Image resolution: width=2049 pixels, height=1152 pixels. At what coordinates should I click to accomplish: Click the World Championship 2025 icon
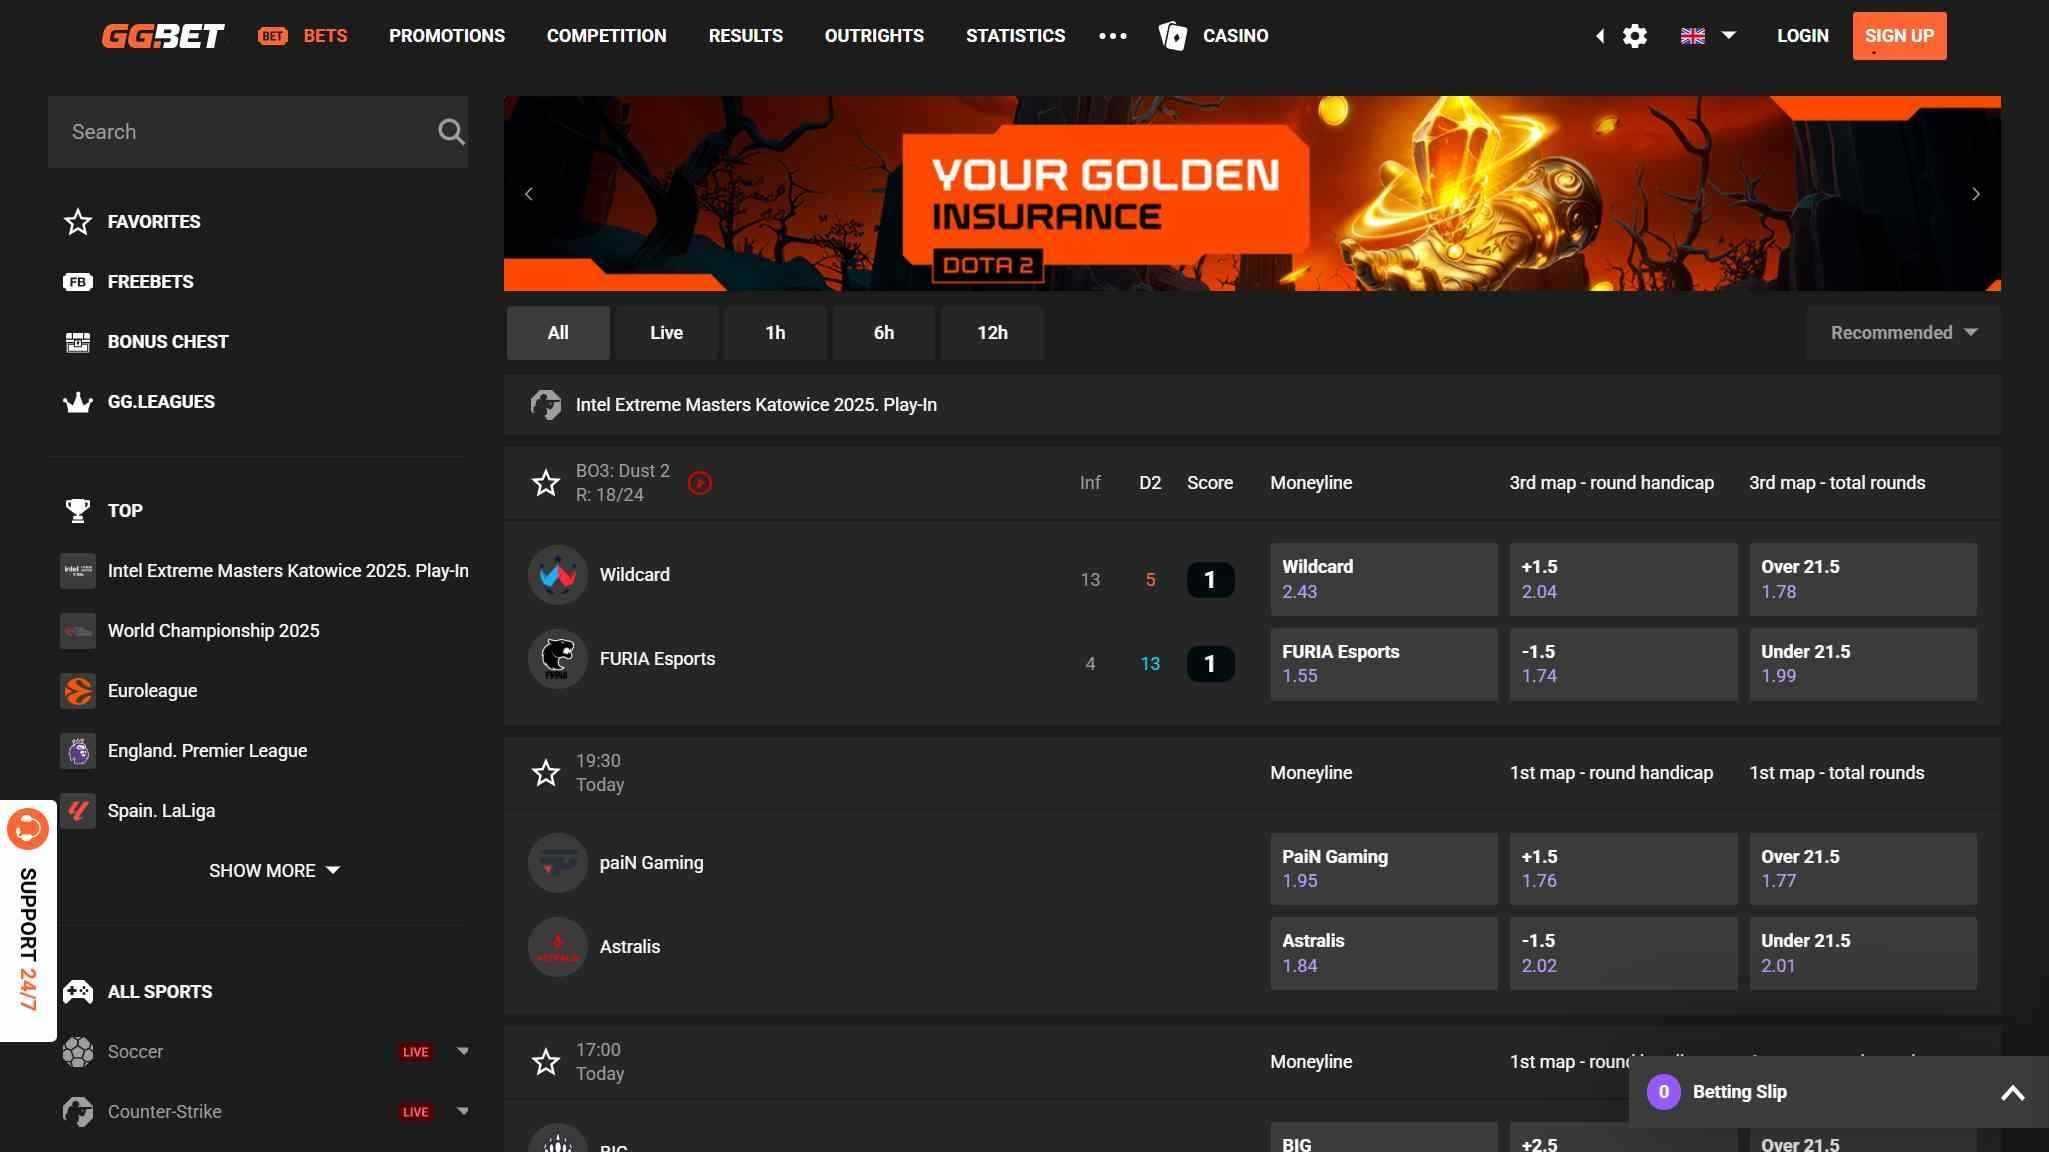click(x=78, y=631)
